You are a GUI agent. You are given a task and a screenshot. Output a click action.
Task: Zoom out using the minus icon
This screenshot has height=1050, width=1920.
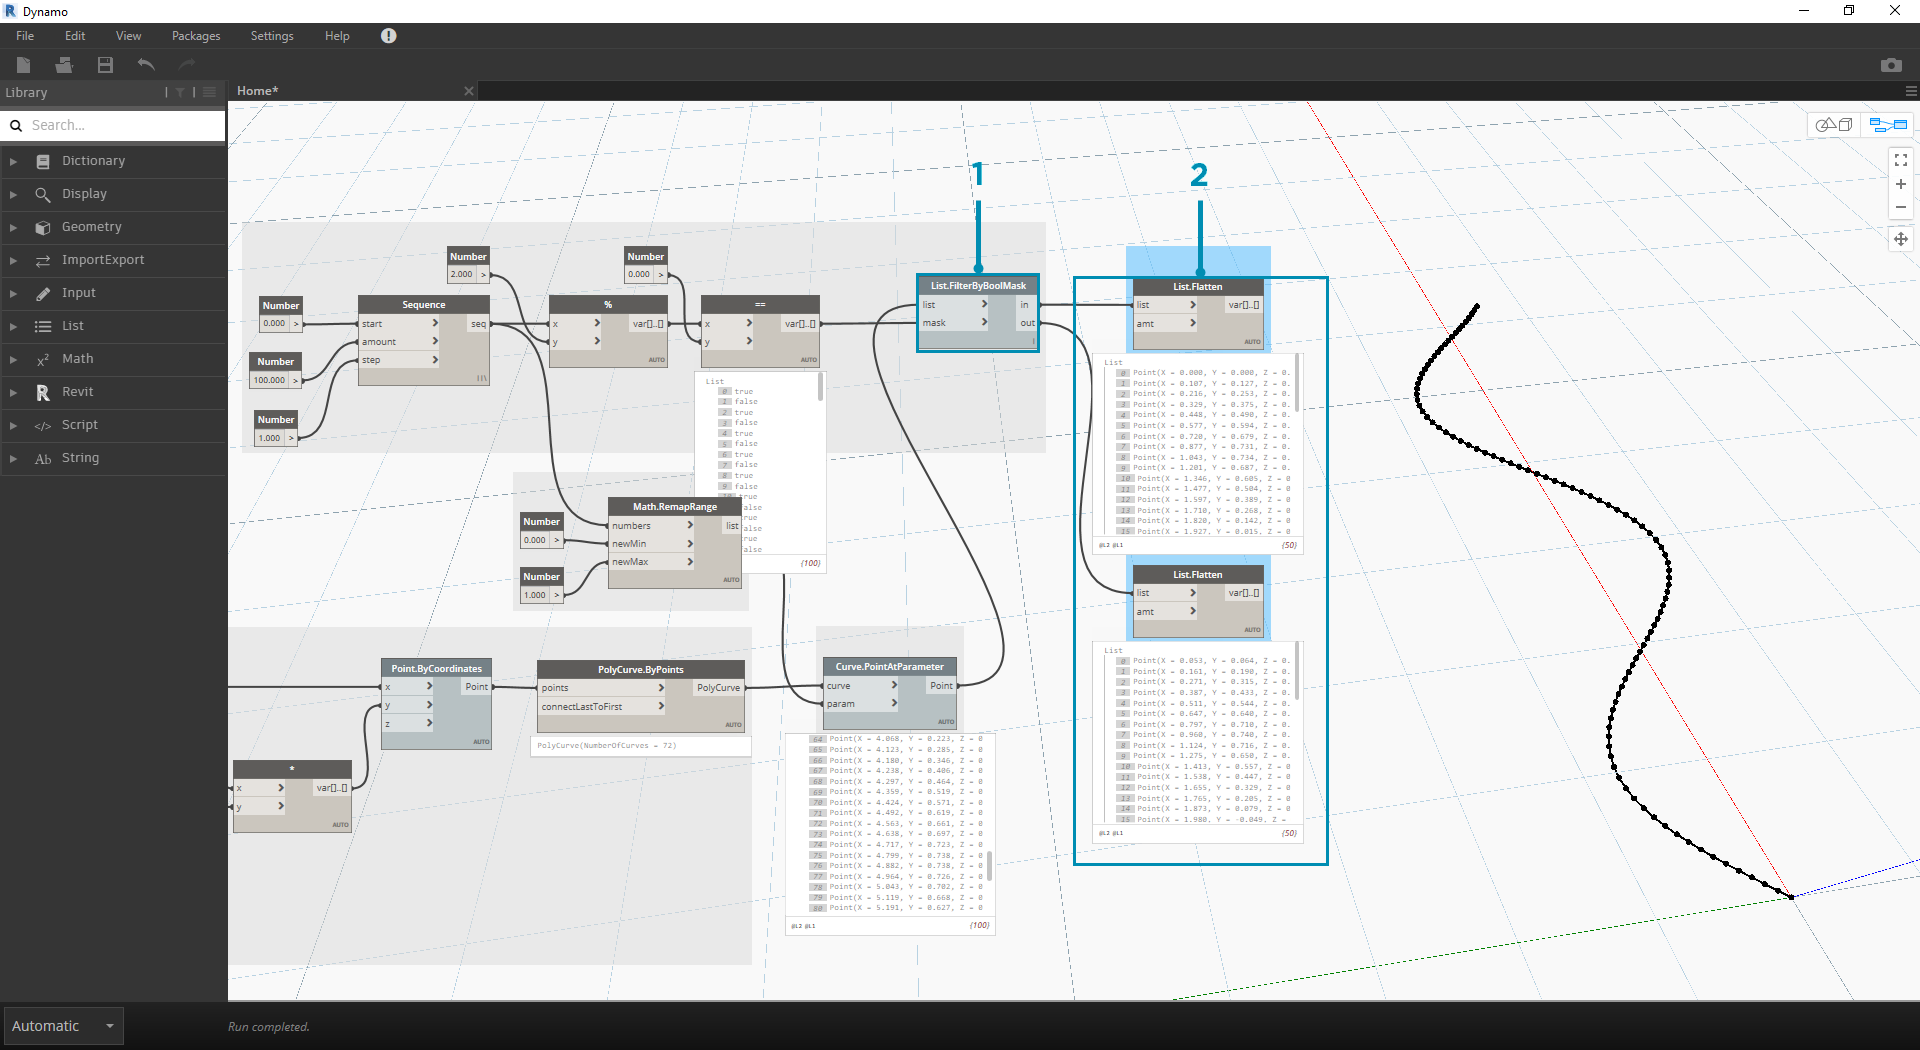coord(1900,208)
